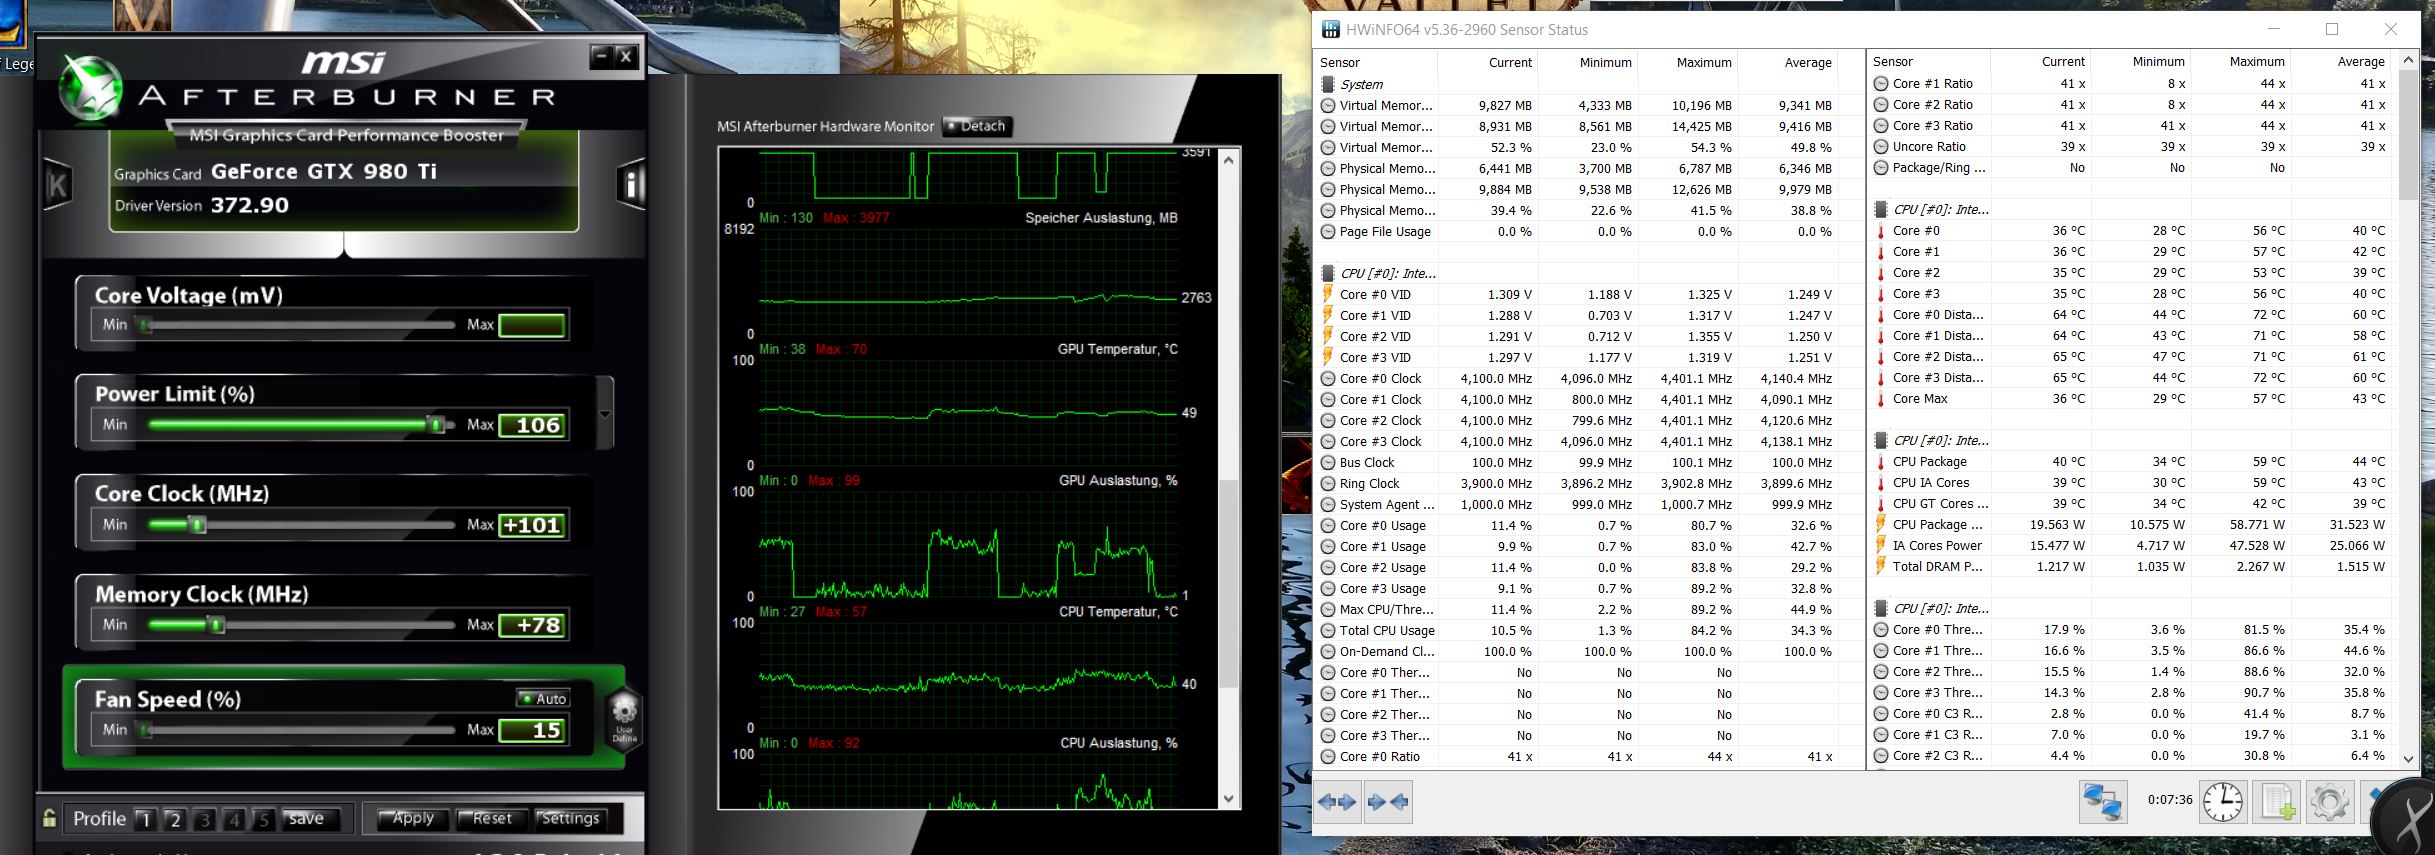The width and height of the screenshot is (2435, 855).
Task: Select Afterburner profile 5
Action: tap(264, 819)
